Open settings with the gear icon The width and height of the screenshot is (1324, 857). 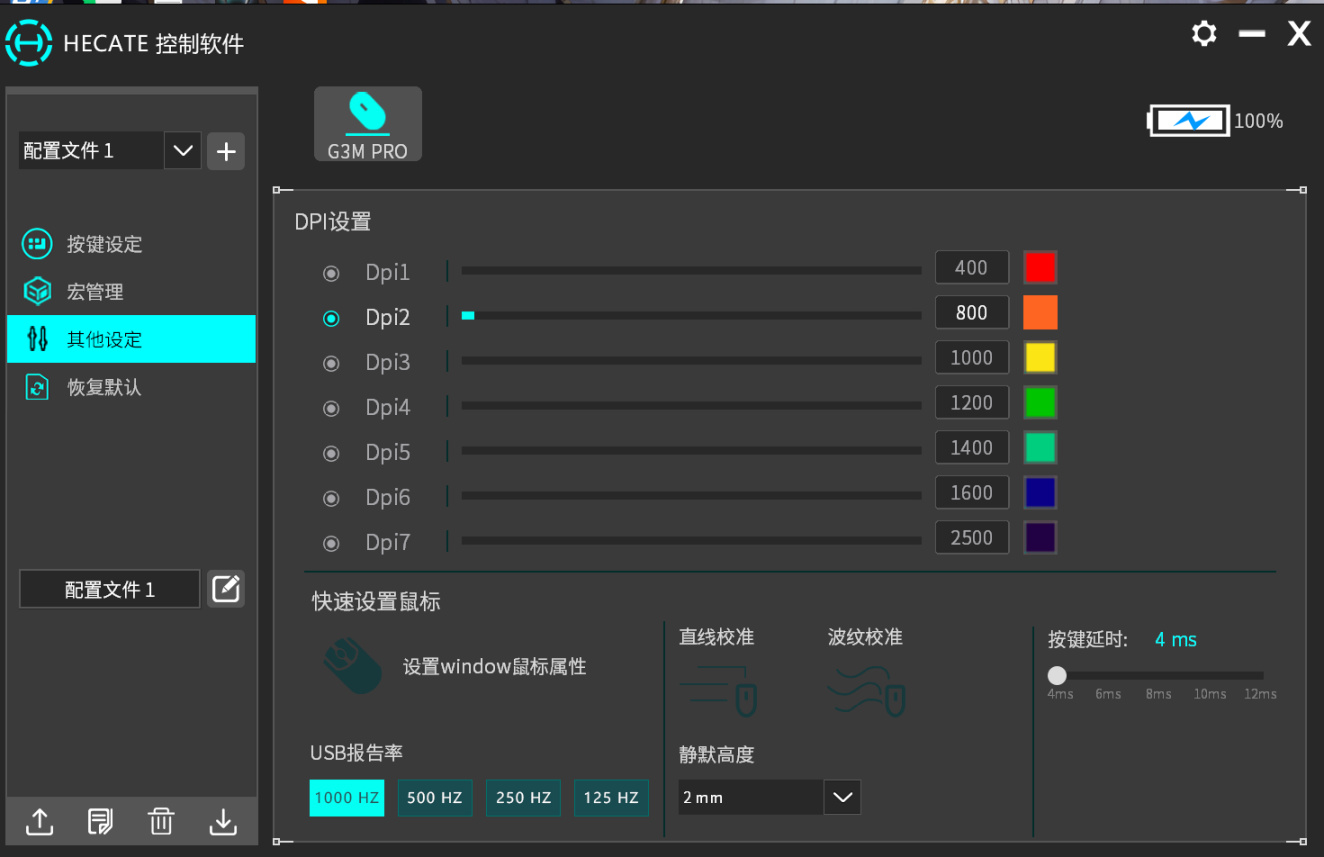click(x=1204, y=34)
